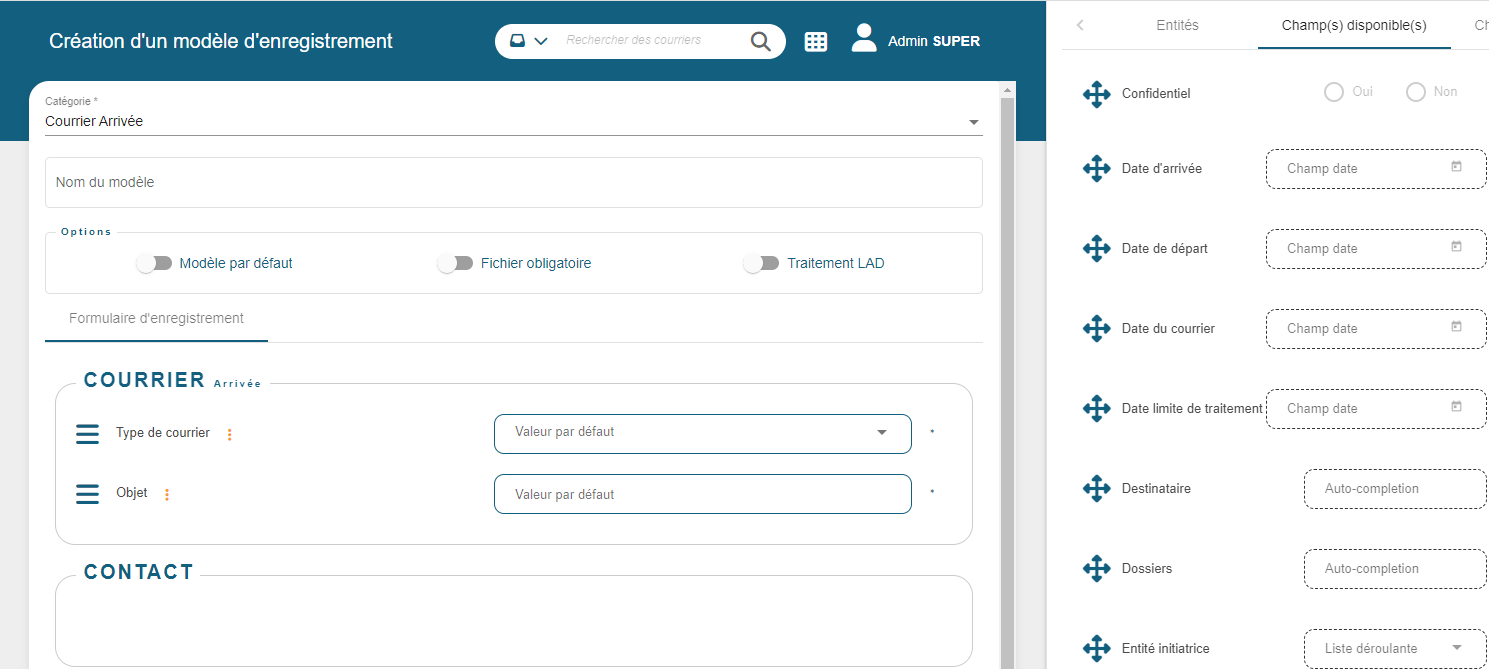The image size is (1489, 671).
Task: Click the user avatar icon in the header
Action: click(862, 39)
